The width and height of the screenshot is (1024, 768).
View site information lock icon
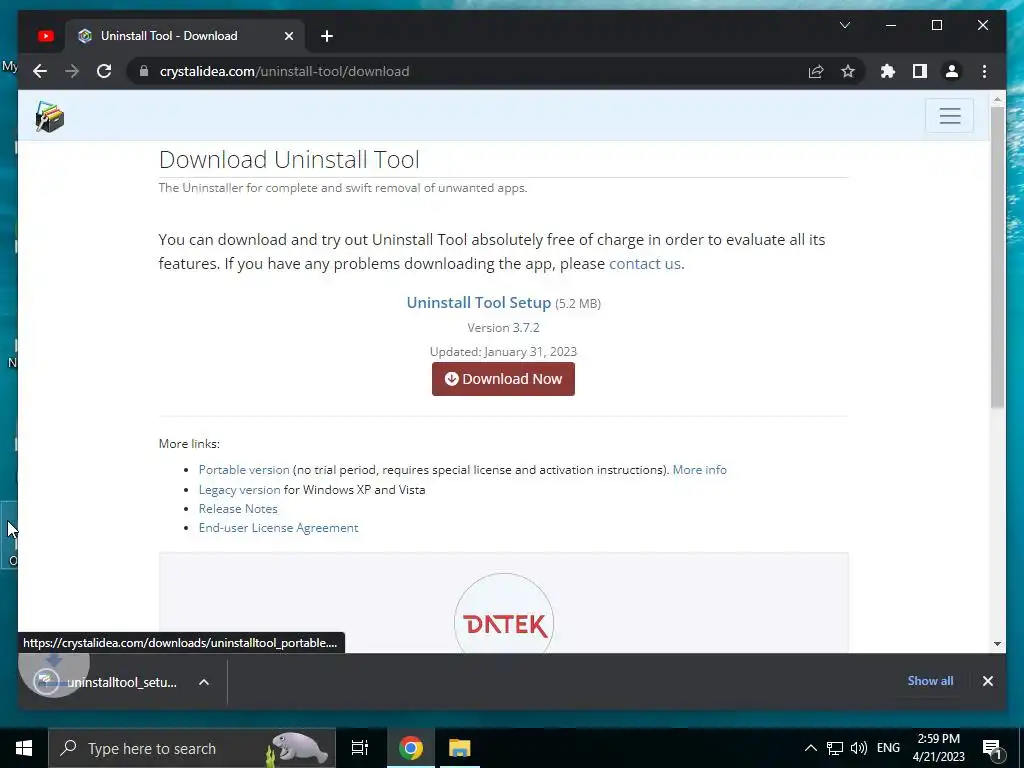[144, 71]
